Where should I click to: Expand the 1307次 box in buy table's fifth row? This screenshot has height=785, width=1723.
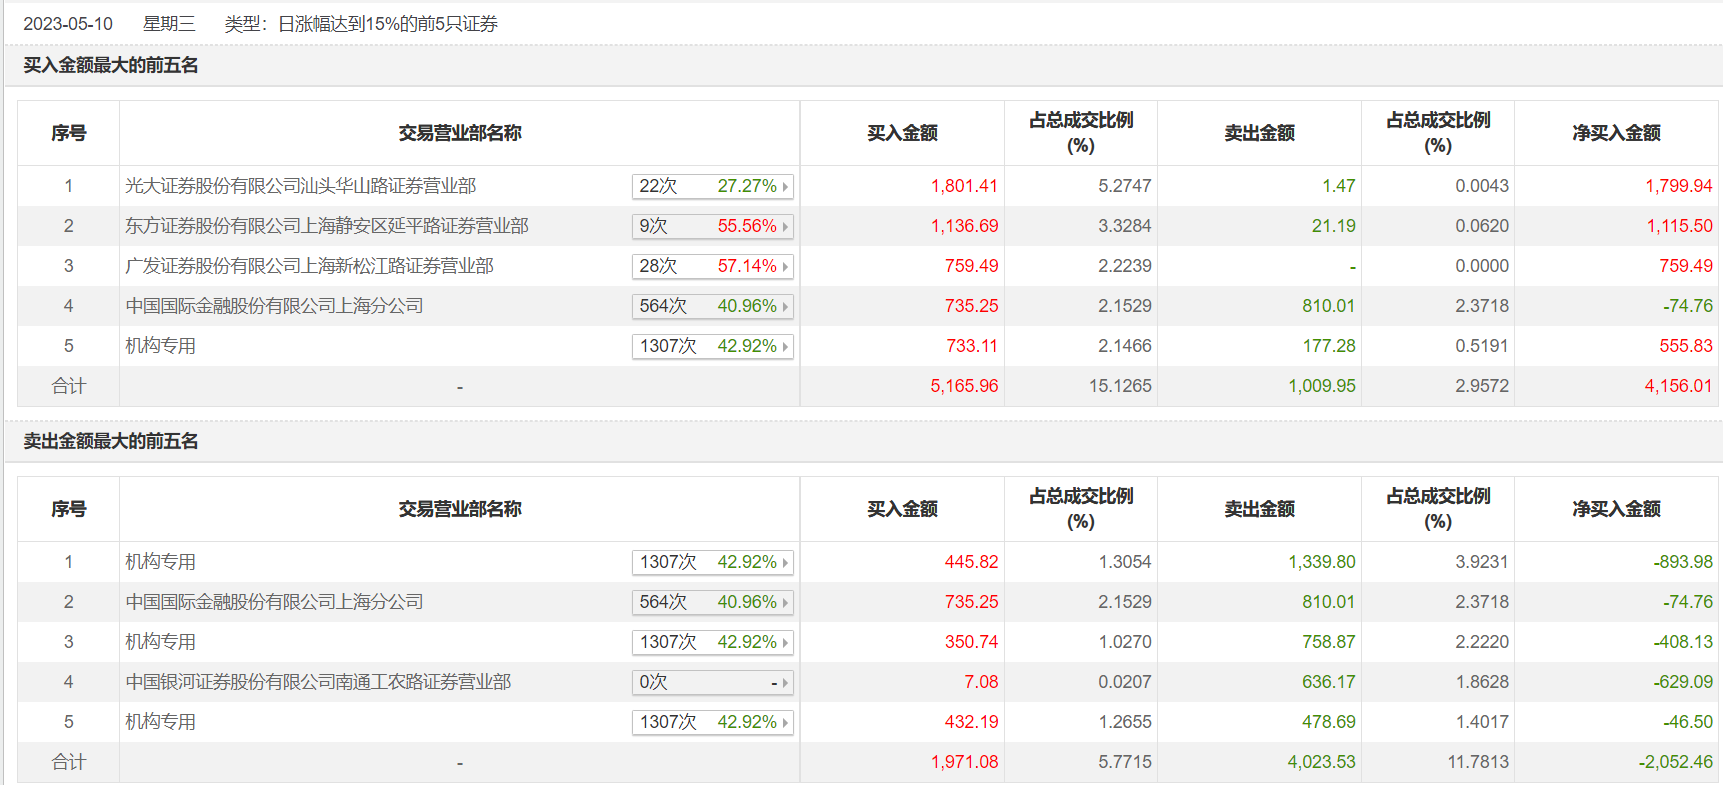785,347
